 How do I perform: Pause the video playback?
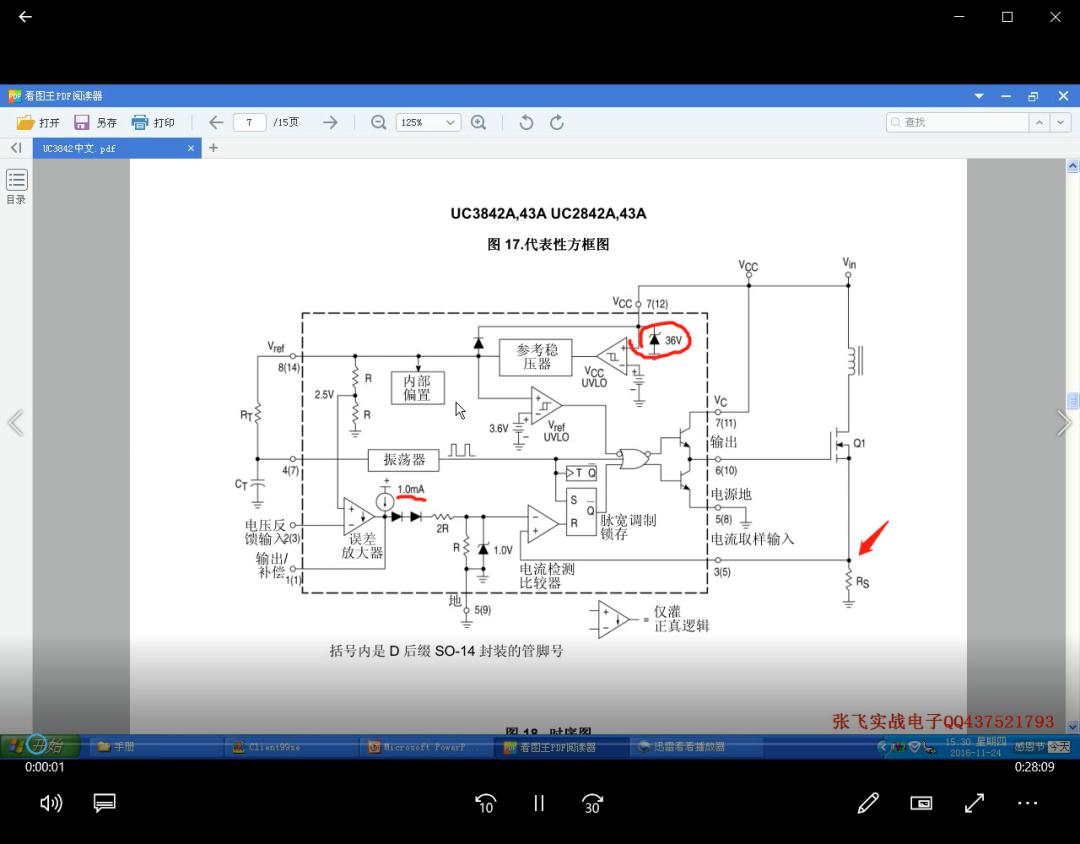click(x=539, y=803)
